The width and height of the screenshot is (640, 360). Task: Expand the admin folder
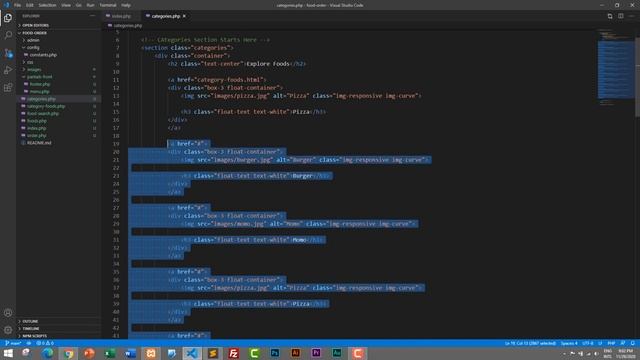click(x=33, y=40)
